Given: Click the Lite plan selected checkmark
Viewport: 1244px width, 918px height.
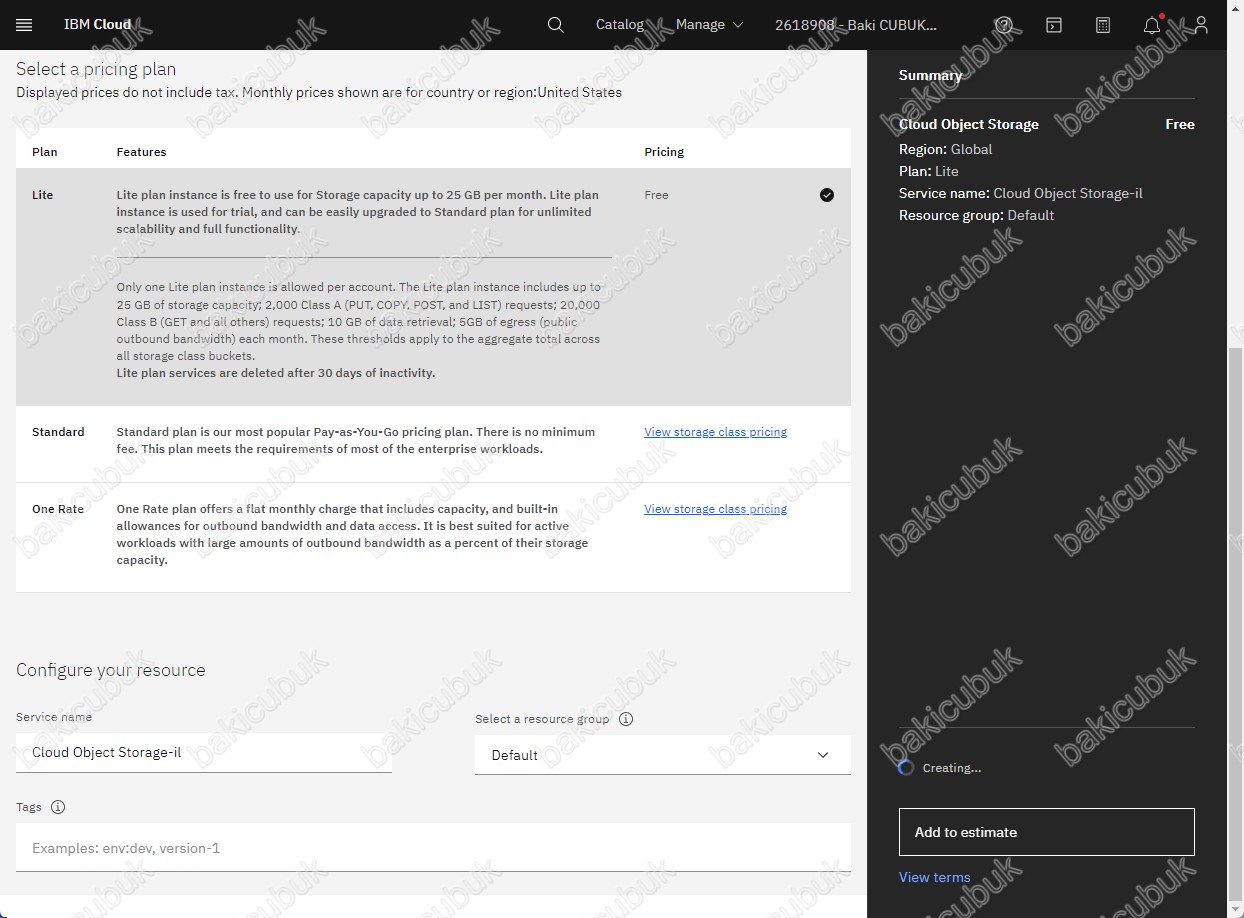Looking at the screenshot, I should pyautogui.click(x=827, y=195).
